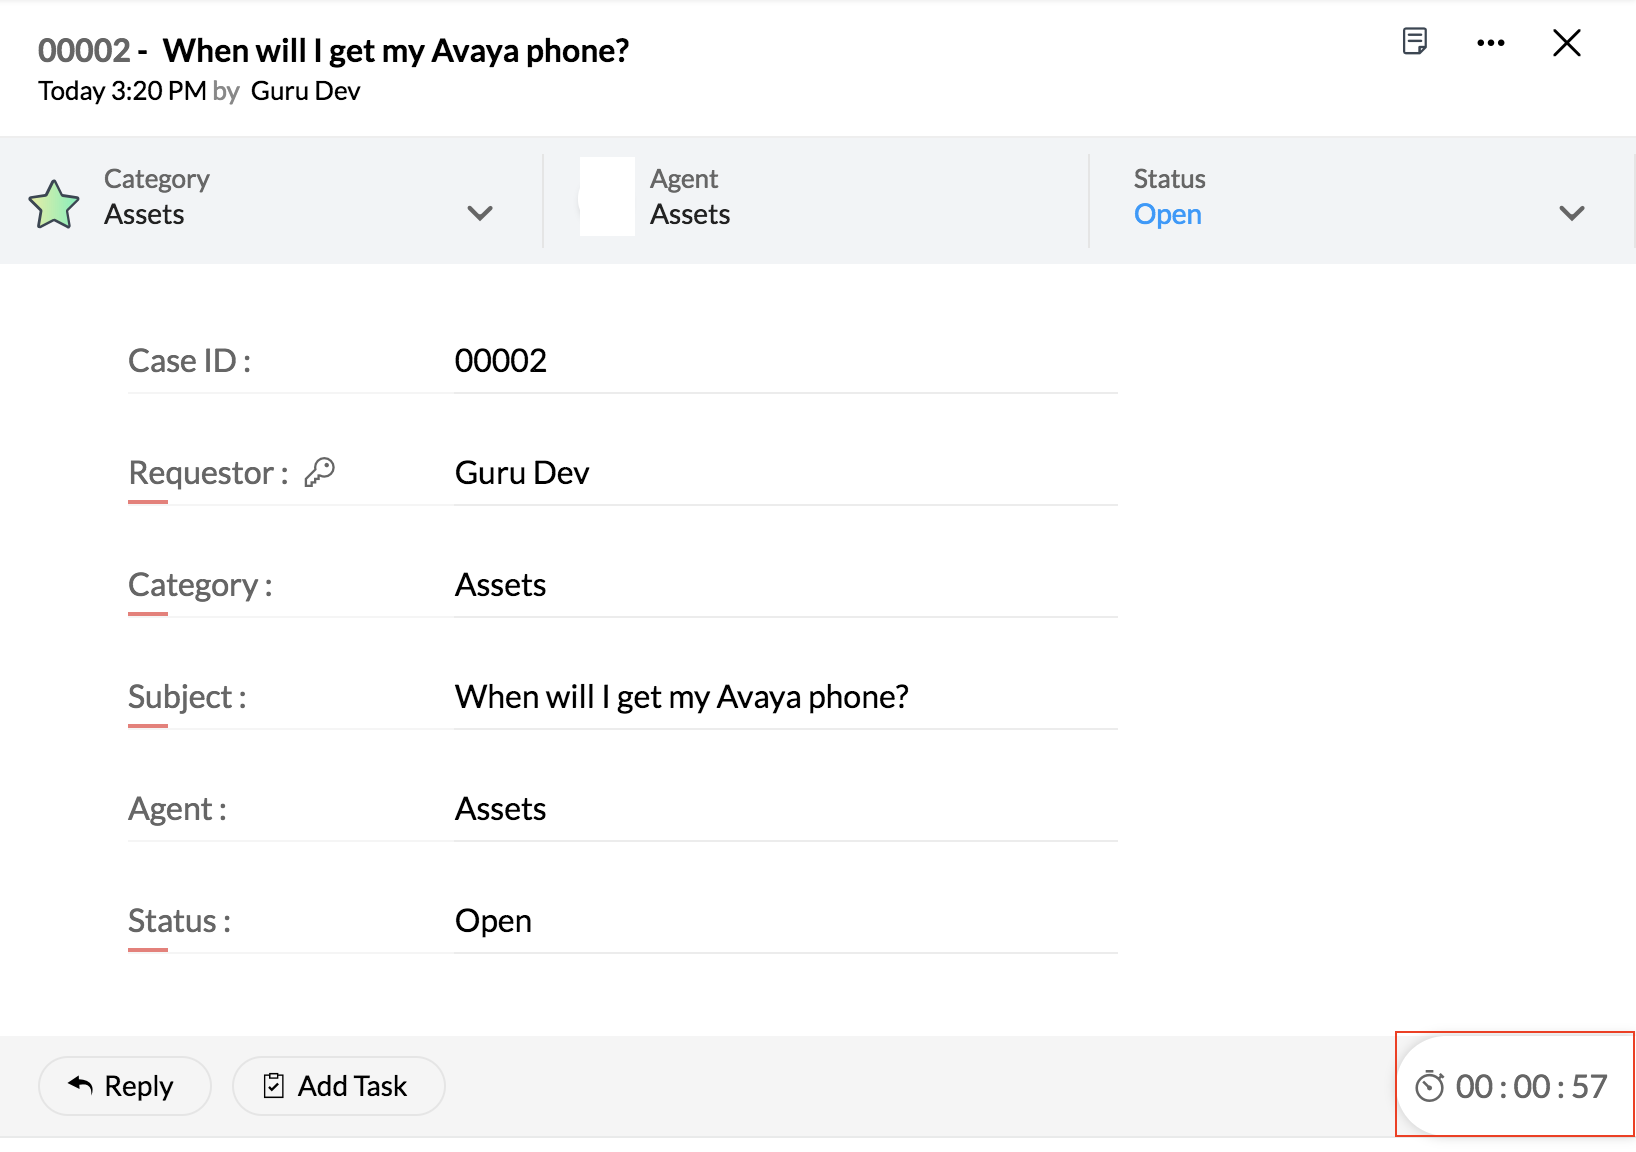
Task: Toggle the green star favorite icon
Action: click(54, 204)
